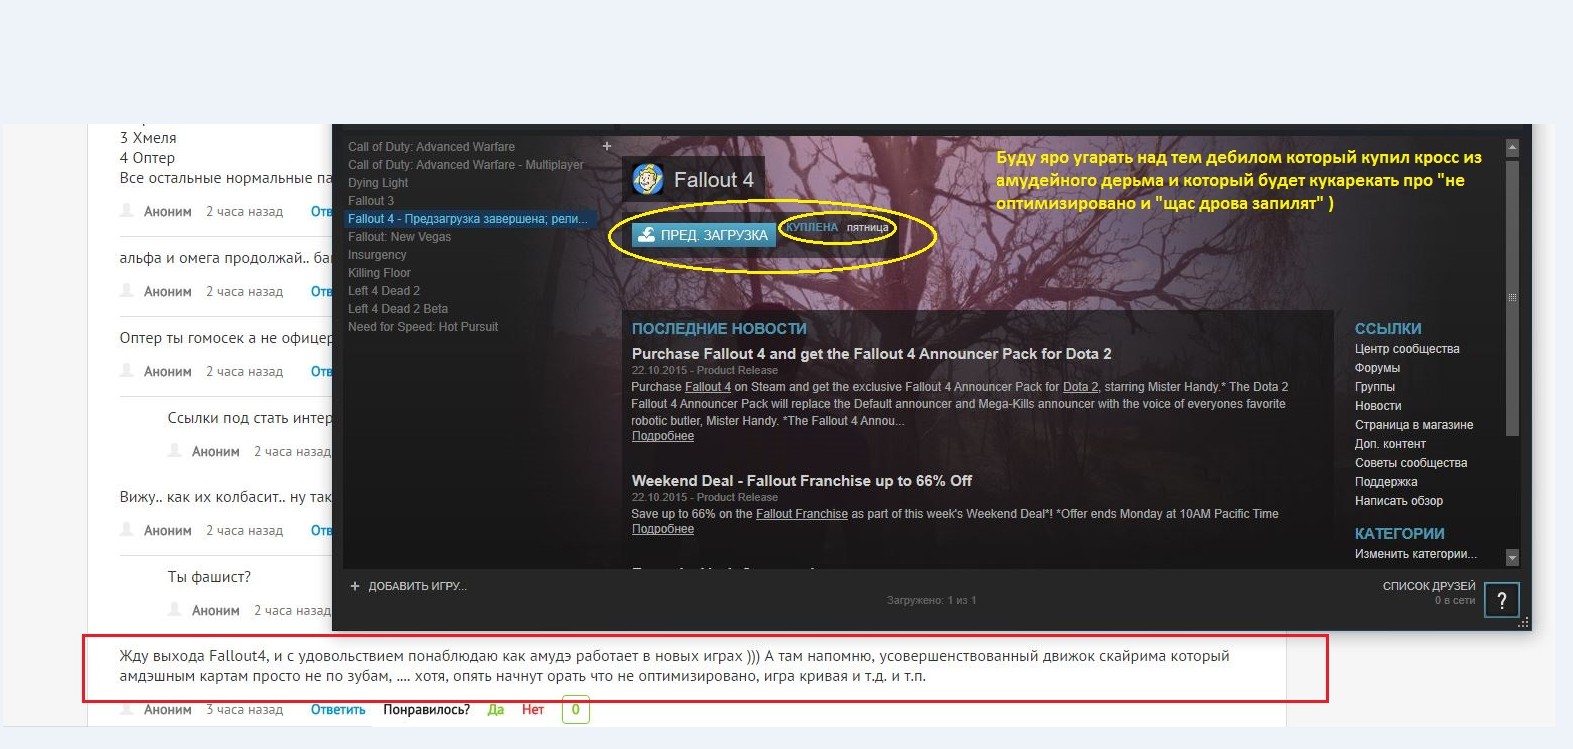This screenshot has width=1573, height=749.
Task: Select Fallout: New Vegas in game list
Action: tap(399, 237)
